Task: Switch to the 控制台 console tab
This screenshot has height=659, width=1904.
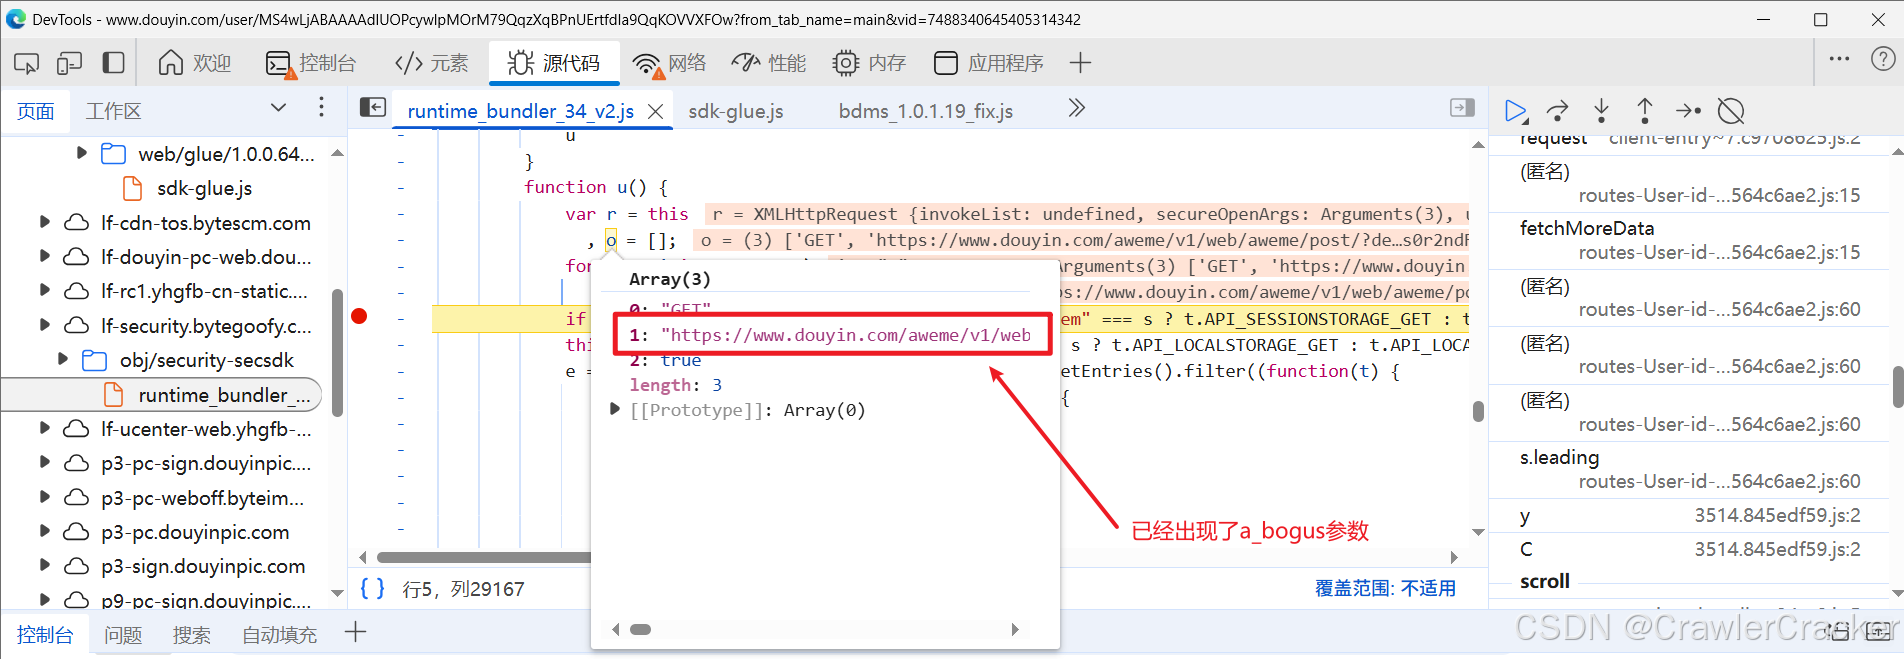Action: point(311,63)
